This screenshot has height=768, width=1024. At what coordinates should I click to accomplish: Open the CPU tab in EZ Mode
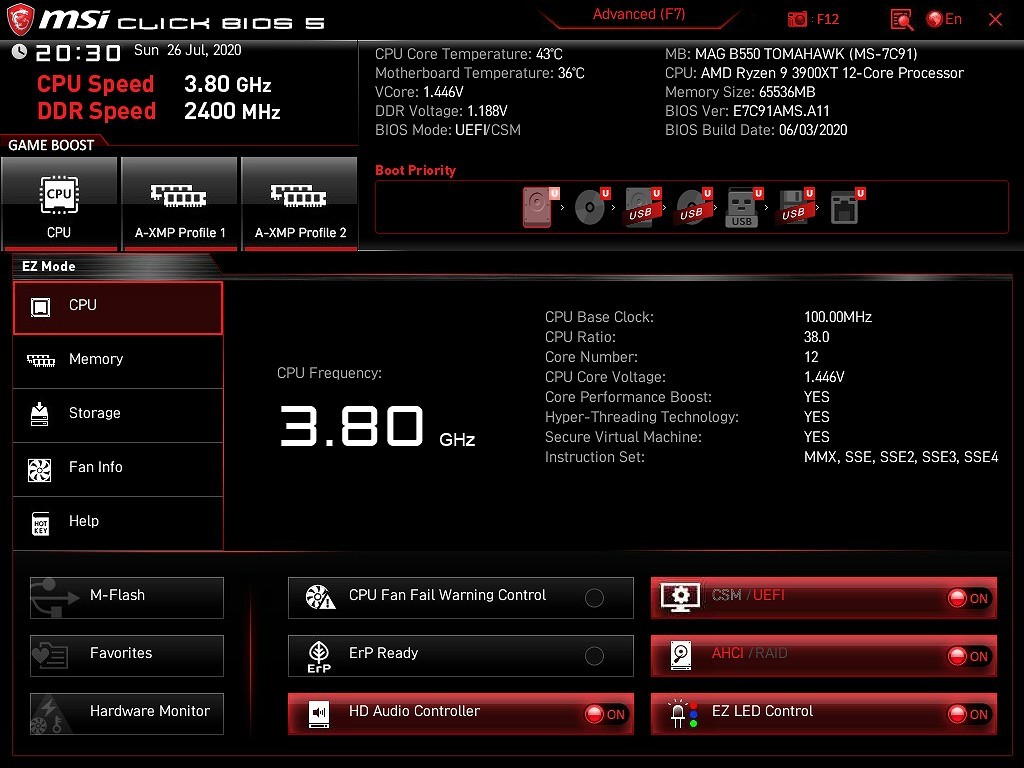118,308
